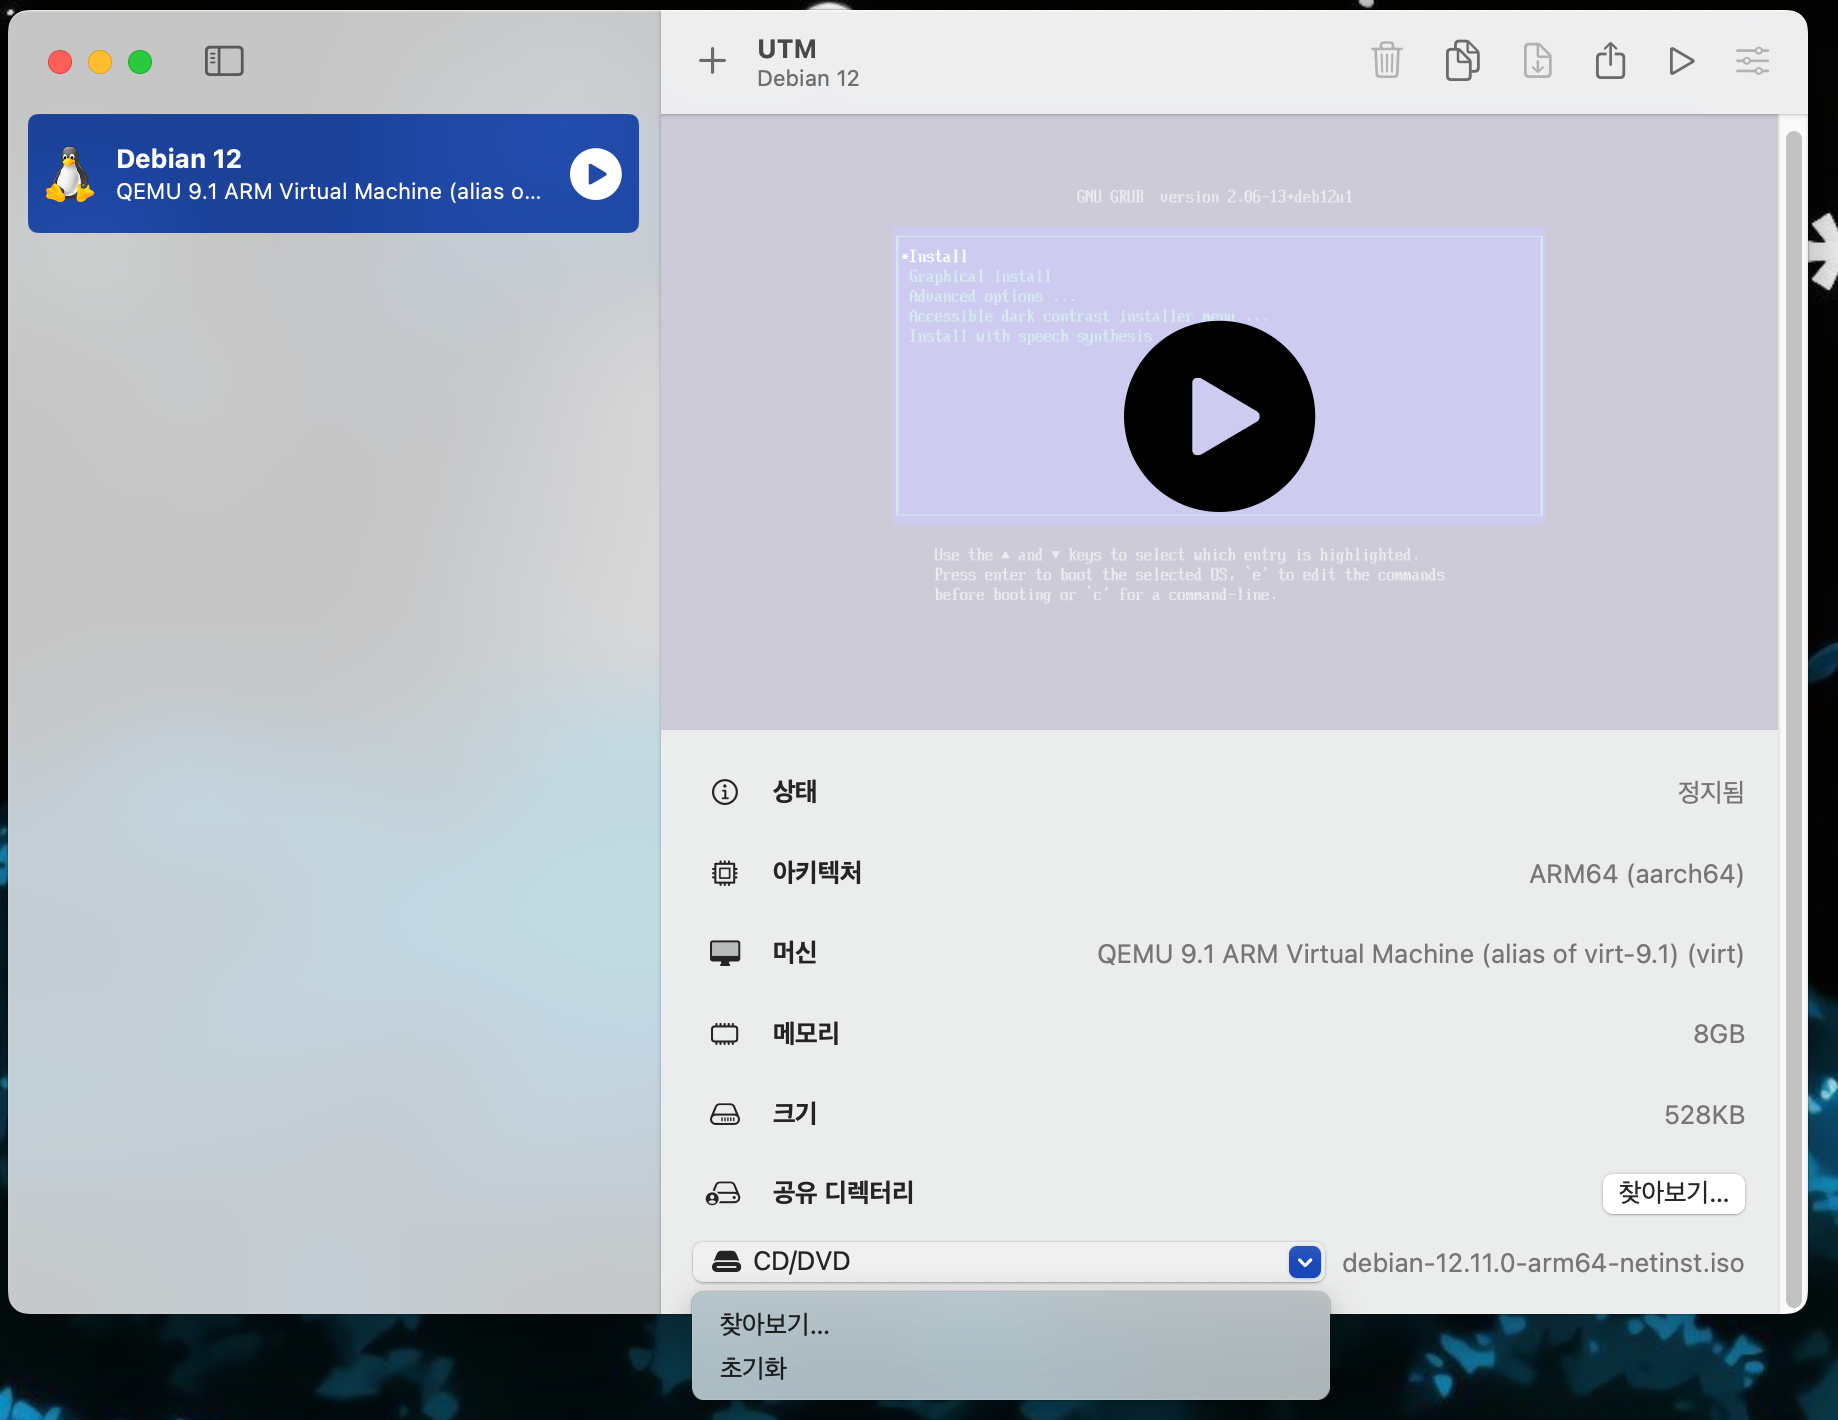Viewport: 1838px width, 1420px height.
Task: Click the UTM title in the toolbar
Action: (x=787, y=49)
